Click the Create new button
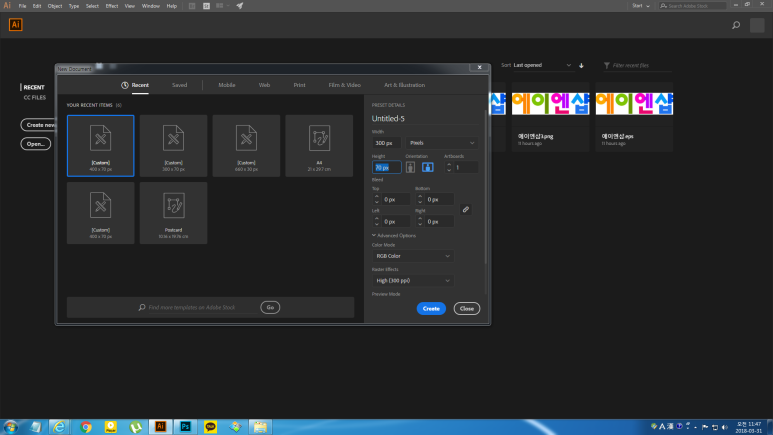The width and height of the screenshot is (773, 435). (x=39, y=125)
